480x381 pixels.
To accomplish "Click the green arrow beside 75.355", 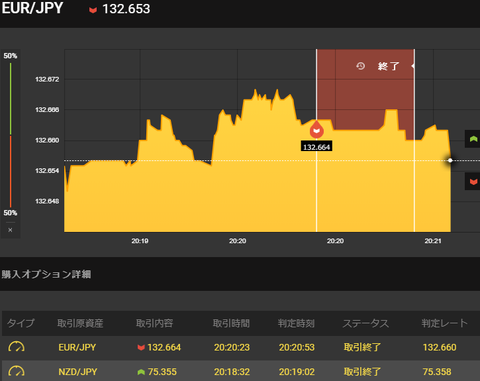I will click(141, 372).
